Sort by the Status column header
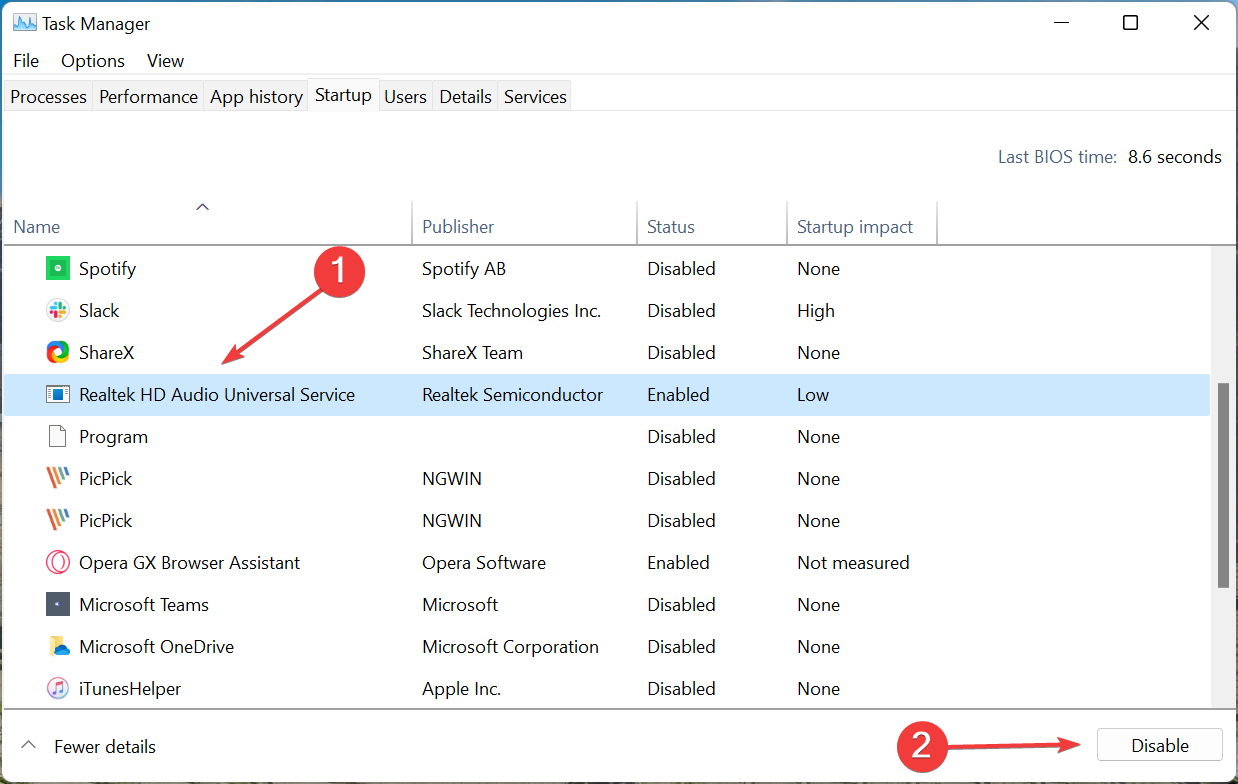Viewport: 1238px width, 784px height. pyautogui.click(x=711, y=221)
